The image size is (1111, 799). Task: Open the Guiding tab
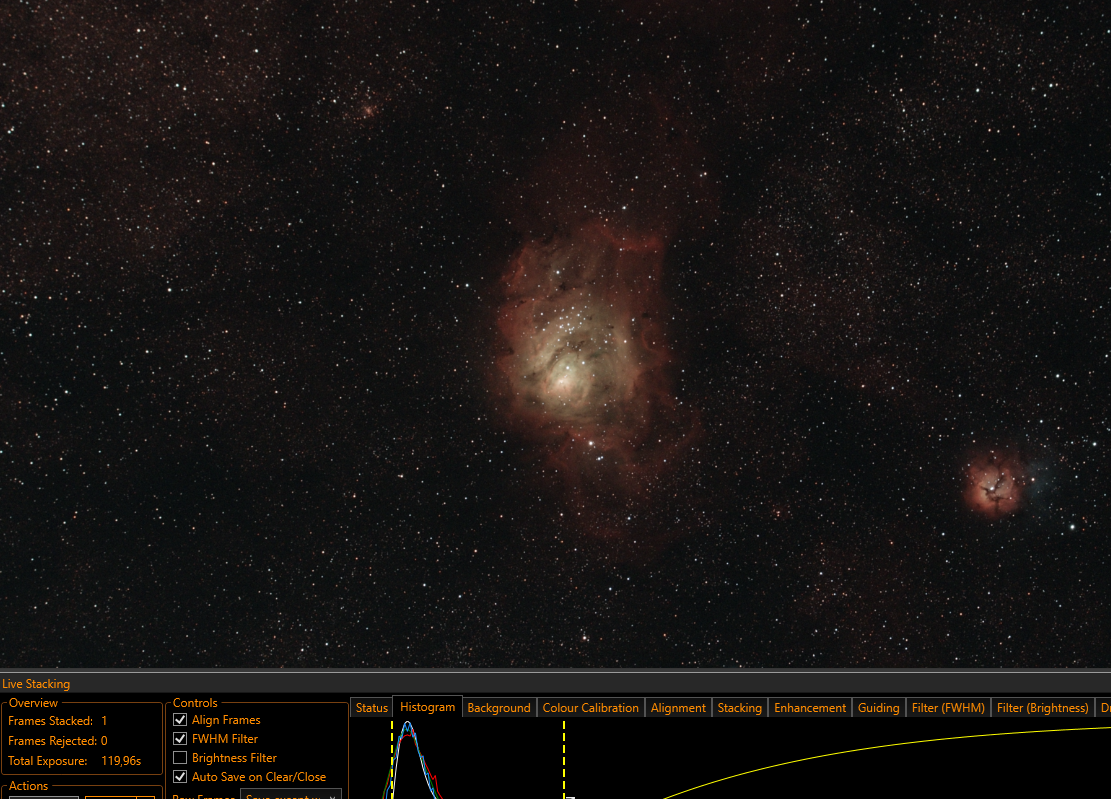coord(879,708)
